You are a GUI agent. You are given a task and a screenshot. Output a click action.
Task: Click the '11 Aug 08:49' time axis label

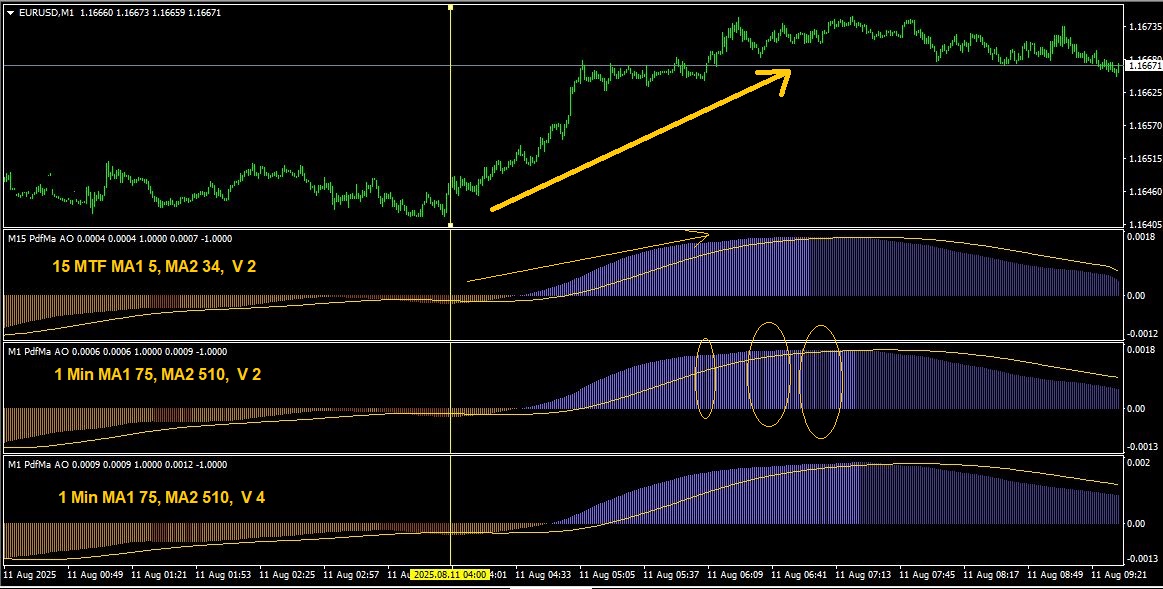[1055, 575]
